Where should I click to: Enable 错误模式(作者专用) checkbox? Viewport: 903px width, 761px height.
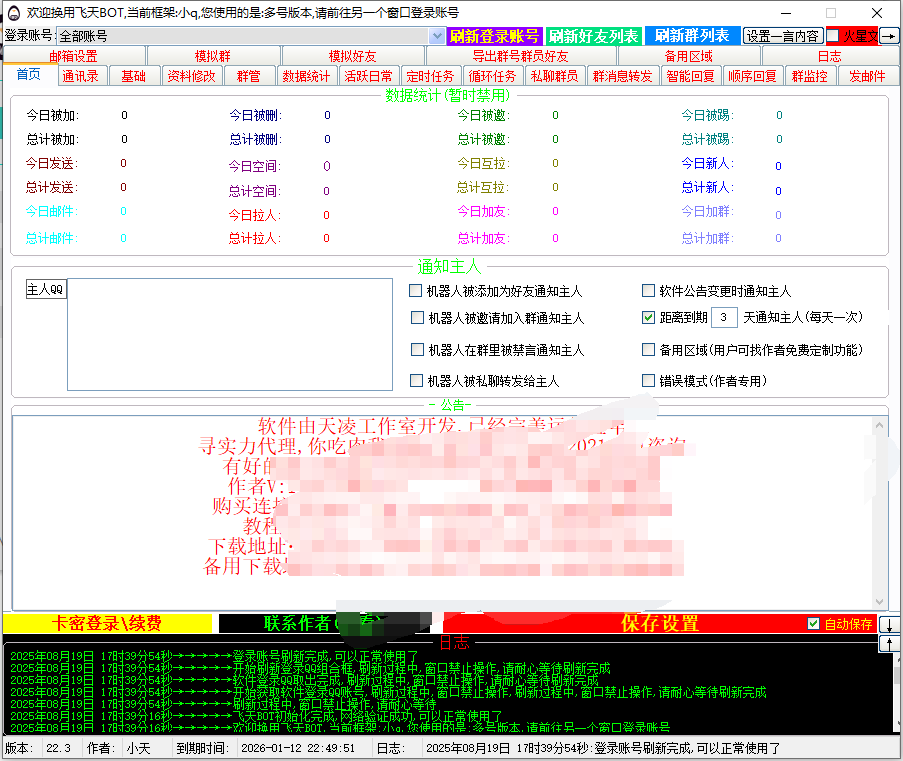(649, 380)
